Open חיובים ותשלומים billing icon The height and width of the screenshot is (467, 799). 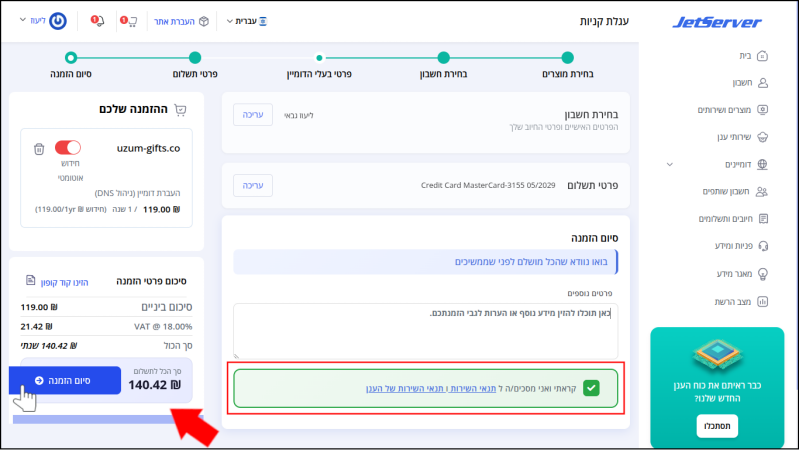(763, 219)
